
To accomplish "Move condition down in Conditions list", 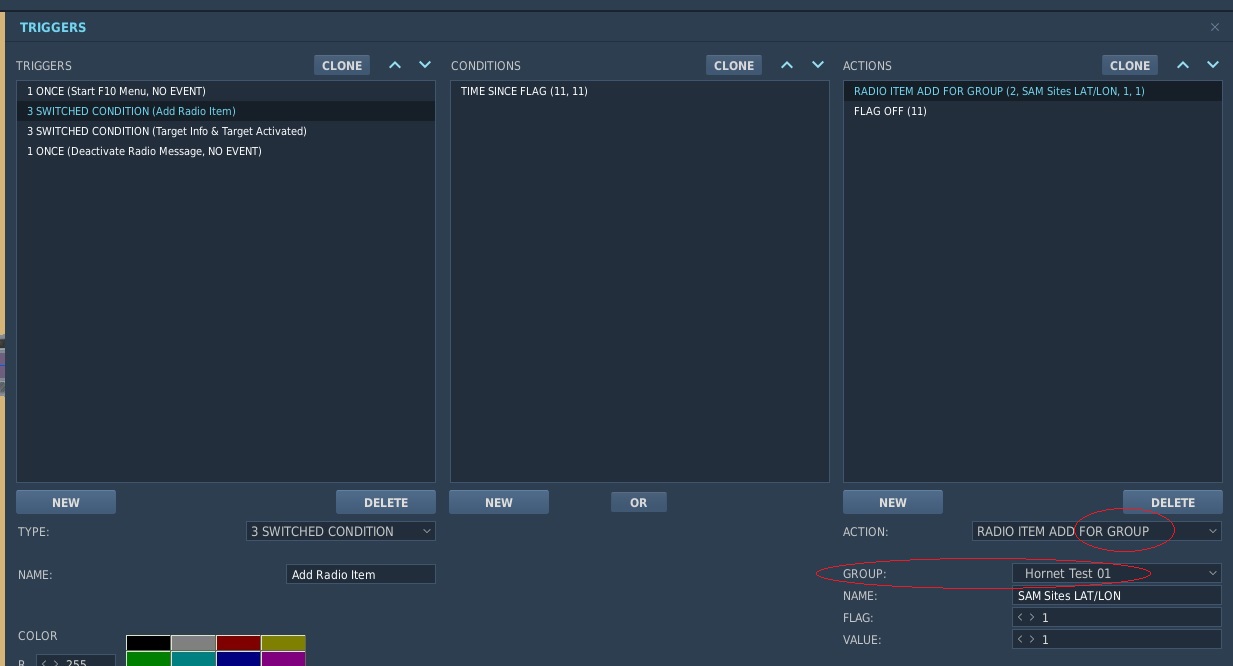I will (818, 65).
